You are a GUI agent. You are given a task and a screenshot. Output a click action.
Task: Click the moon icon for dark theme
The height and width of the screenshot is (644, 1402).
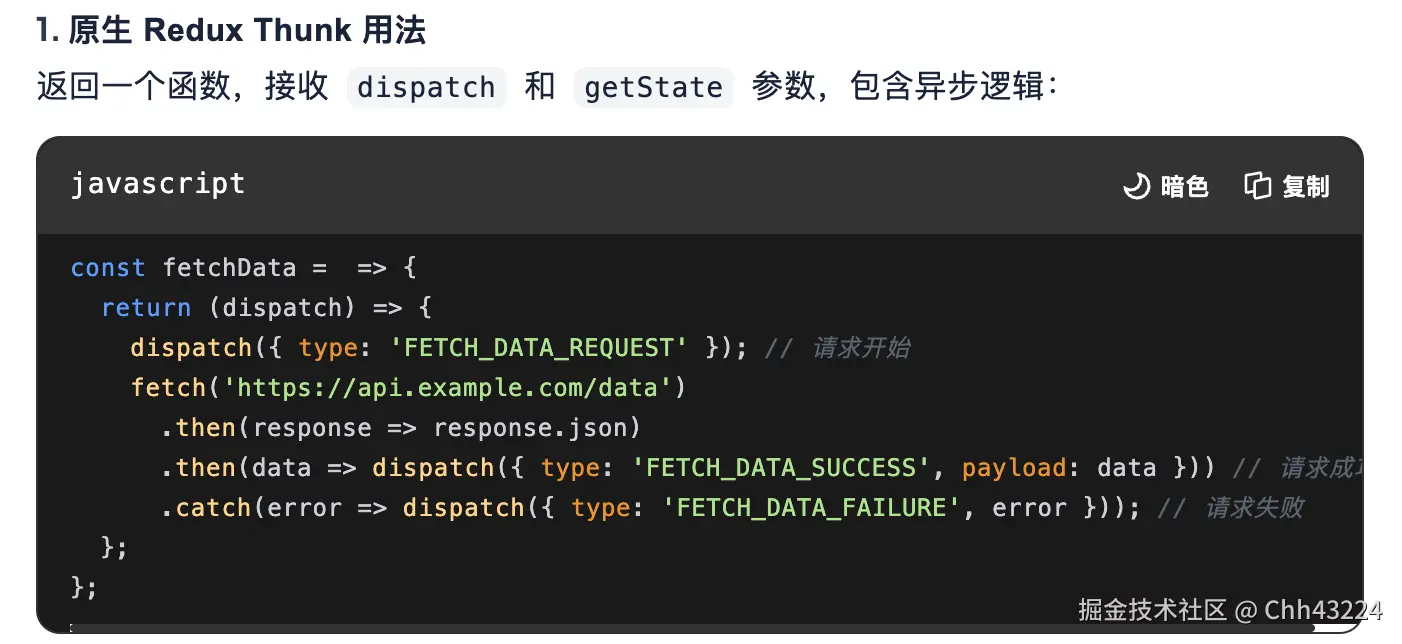click(x=1137, y=186)
